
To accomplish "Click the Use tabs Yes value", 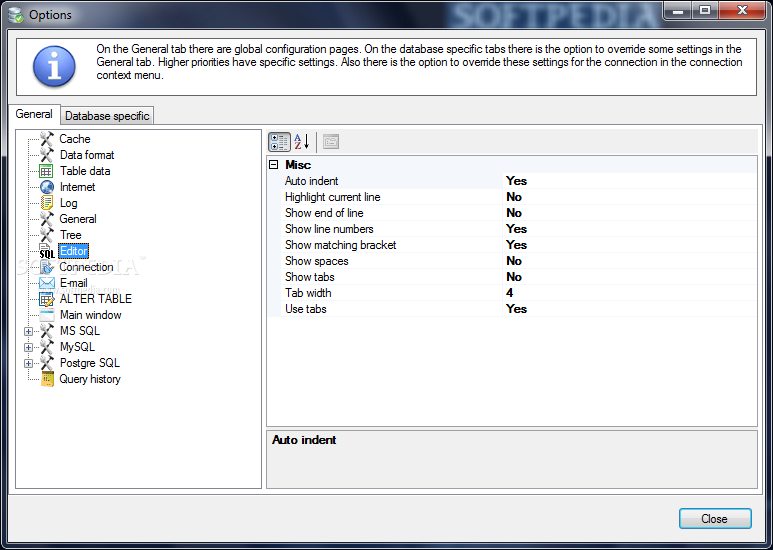I will click(x=516, y=309).
